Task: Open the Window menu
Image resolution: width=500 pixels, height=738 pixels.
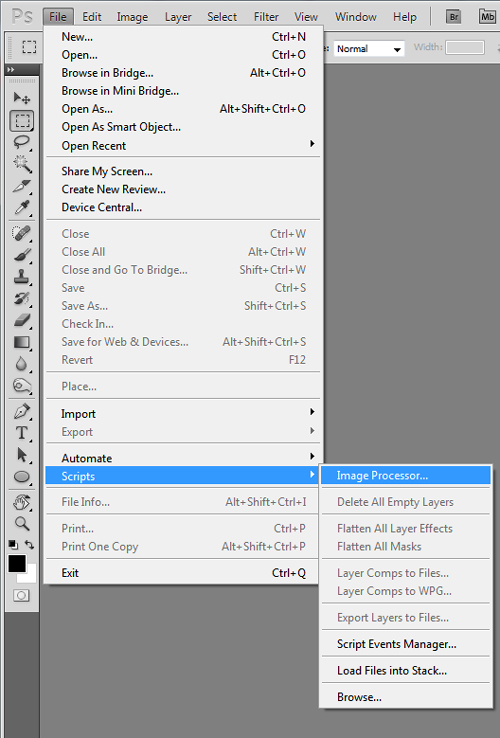Action: (x=356, y=17)
